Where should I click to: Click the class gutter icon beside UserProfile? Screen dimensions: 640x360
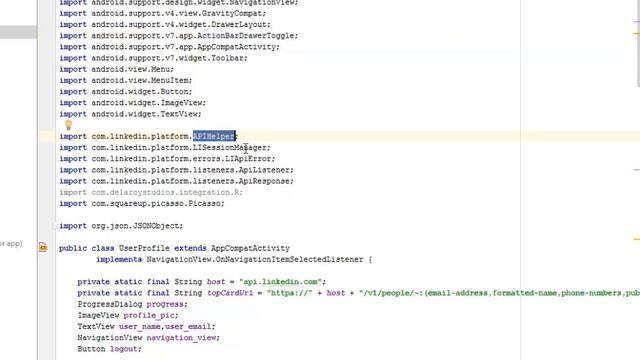[43, 247]
